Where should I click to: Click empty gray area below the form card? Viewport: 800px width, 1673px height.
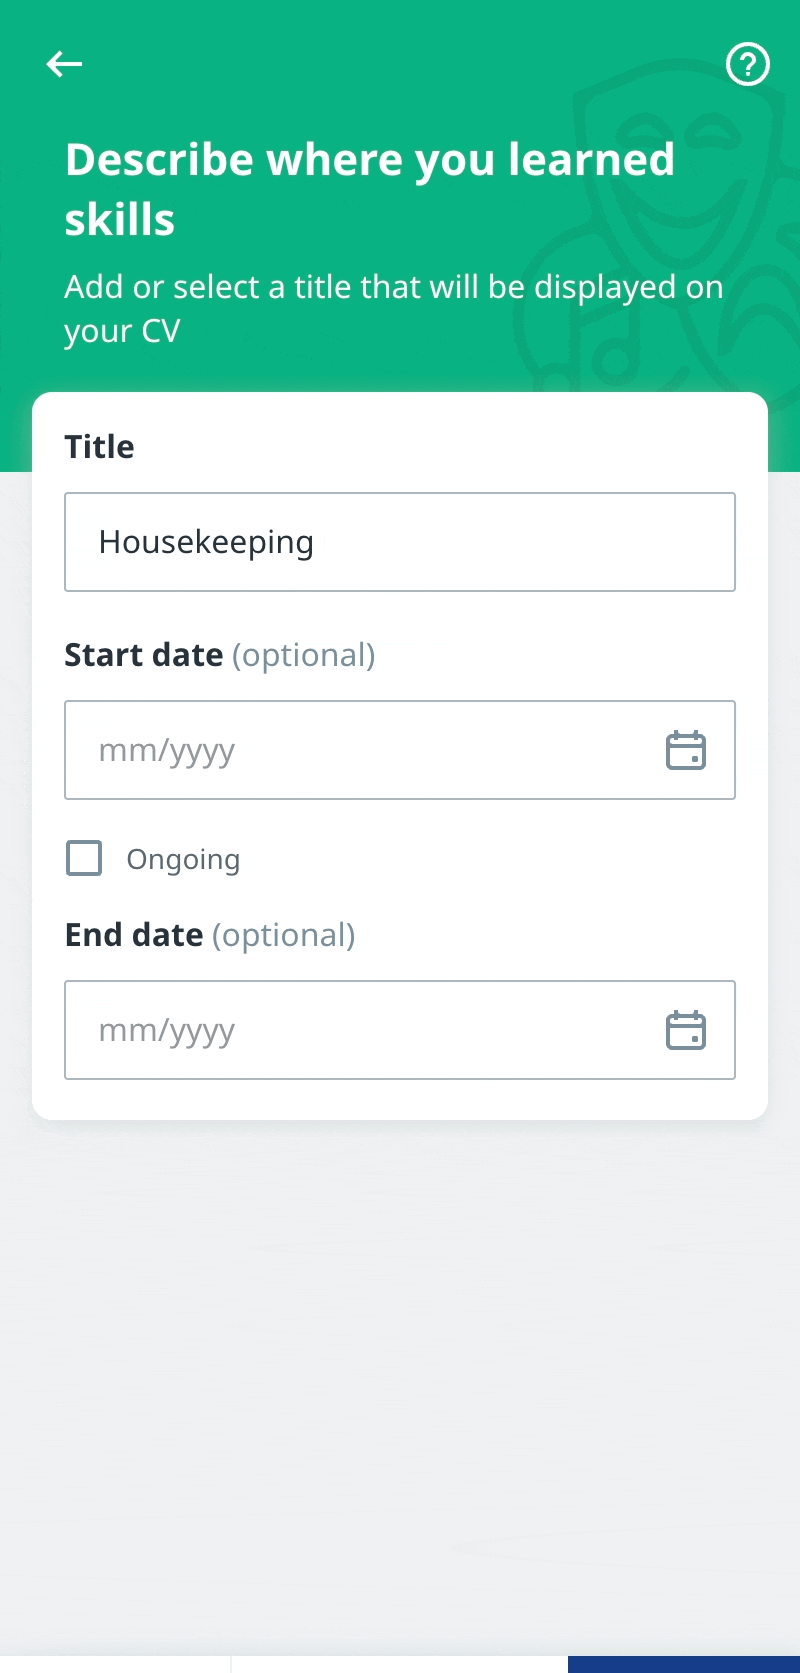pyautogui.click(x=400, y=1380)
